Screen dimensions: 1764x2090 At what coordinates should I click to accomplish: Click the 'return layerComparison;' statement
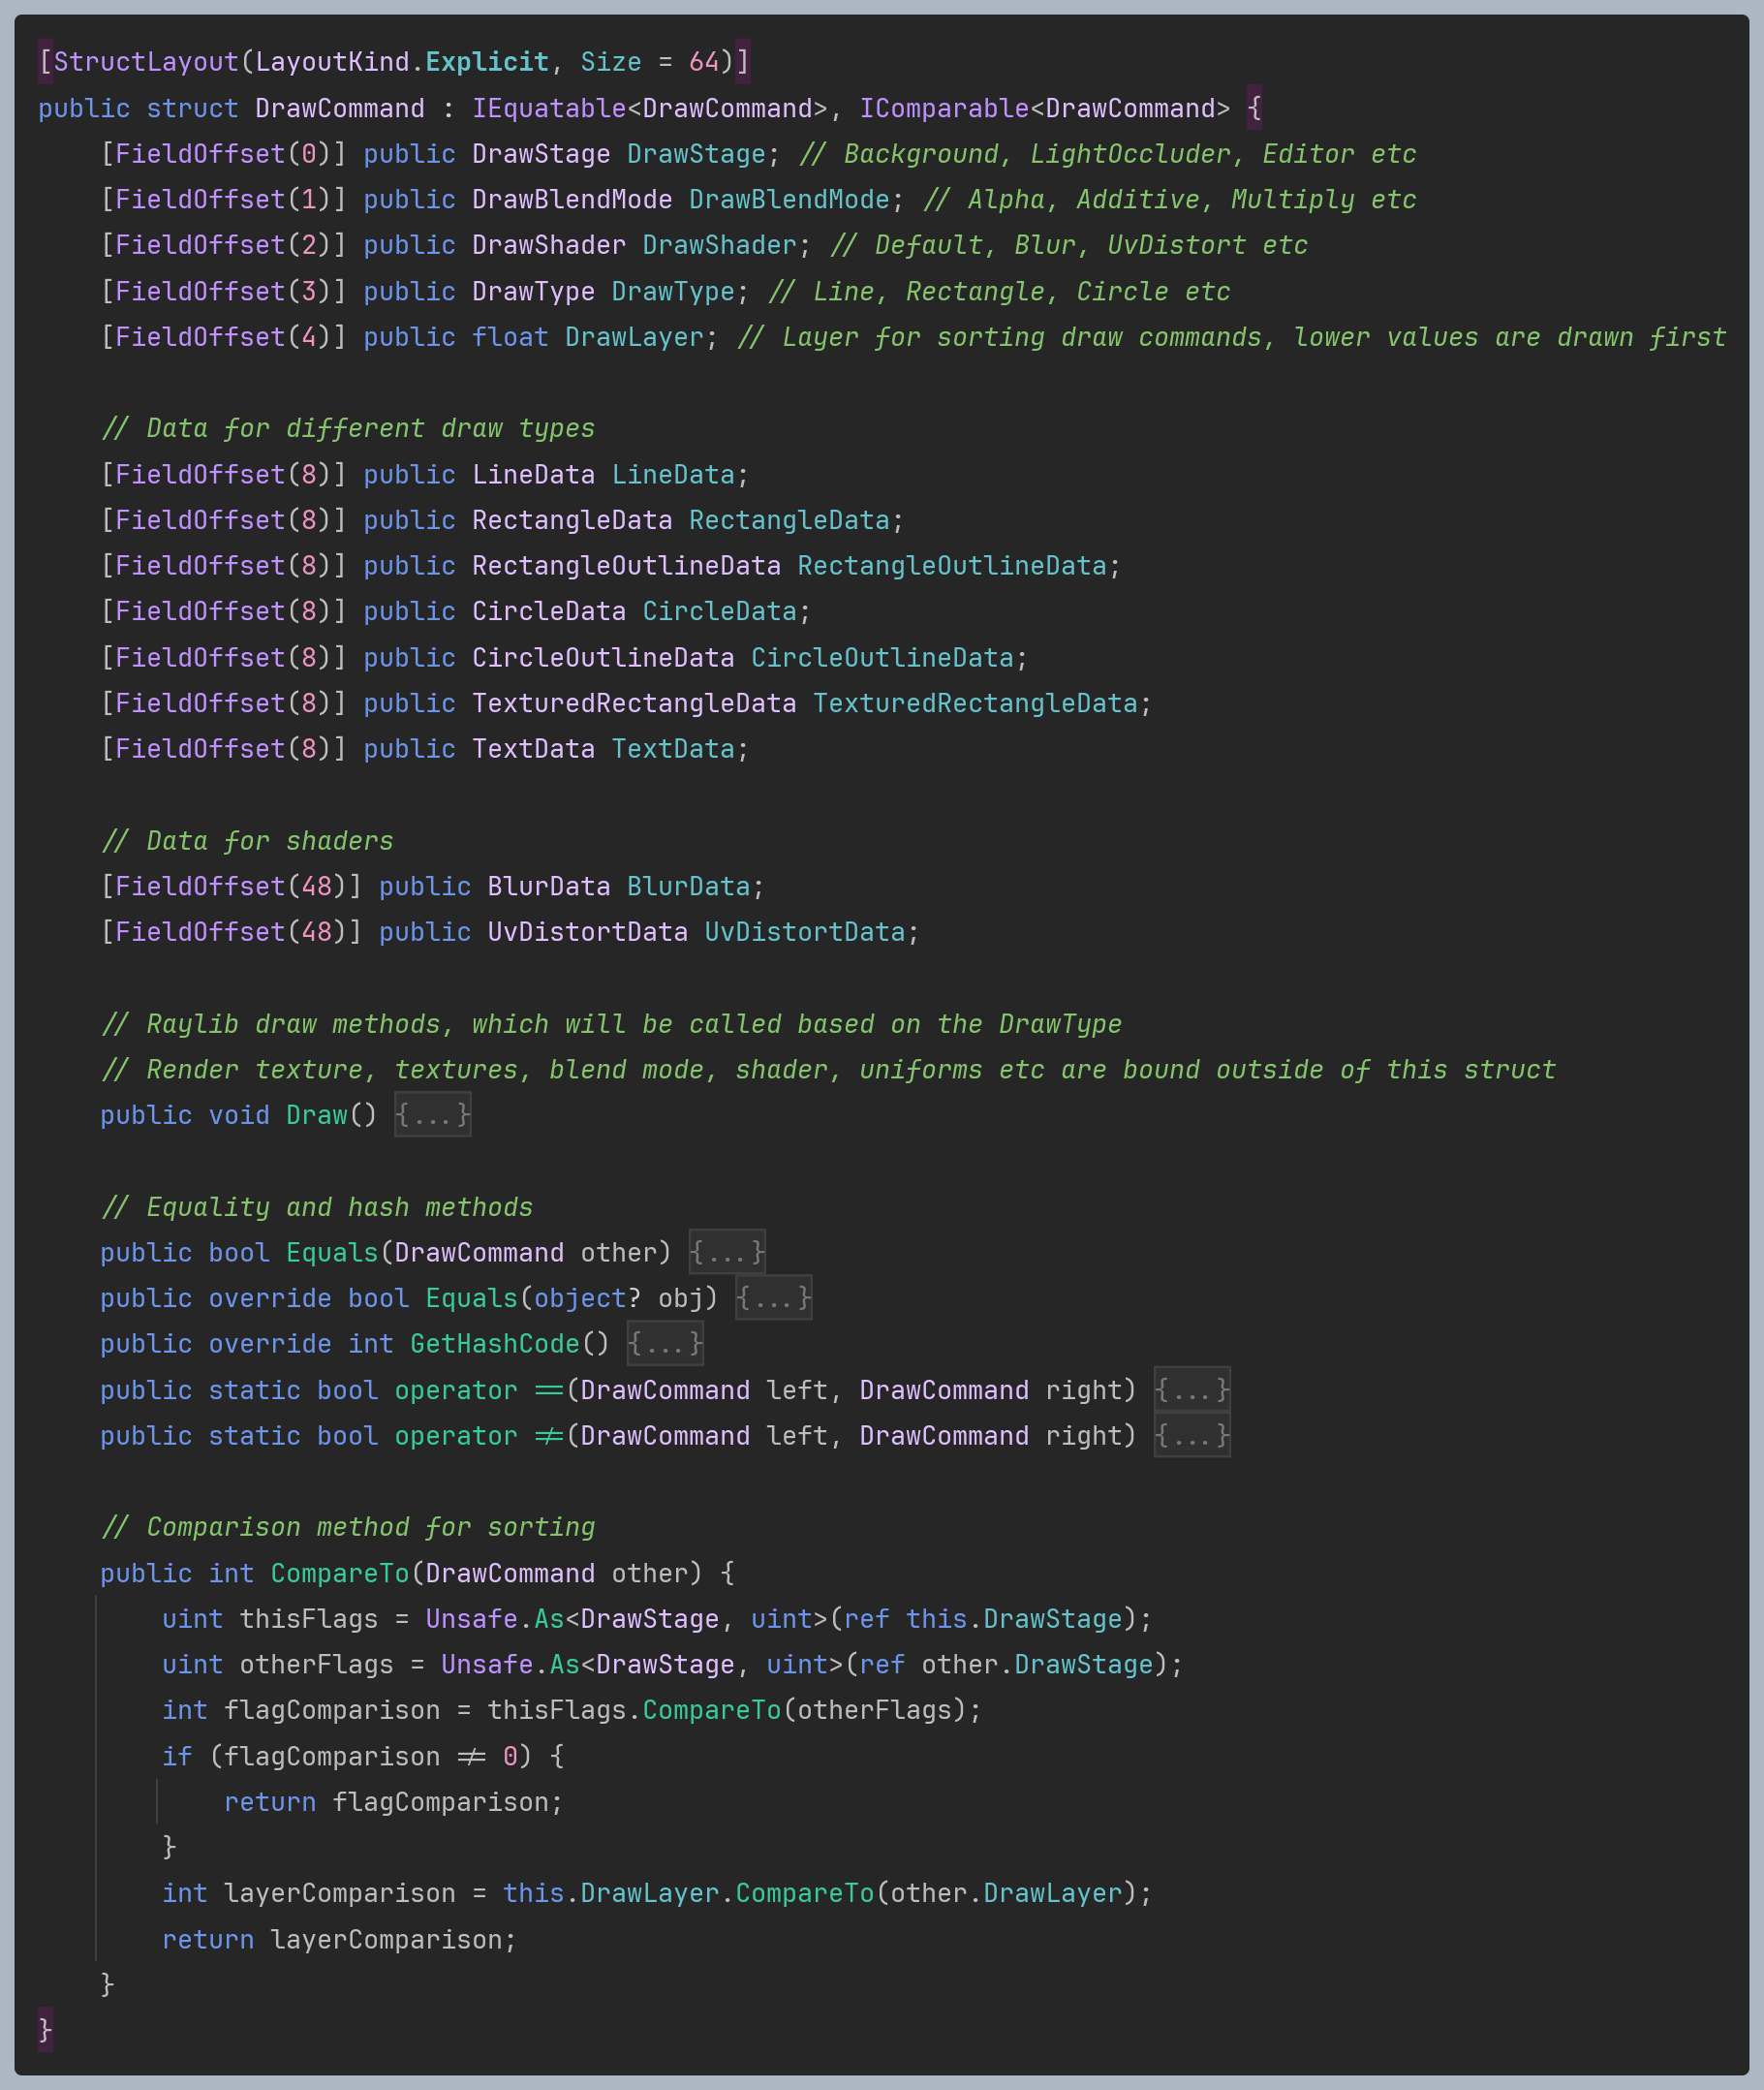pos(340,1939)
